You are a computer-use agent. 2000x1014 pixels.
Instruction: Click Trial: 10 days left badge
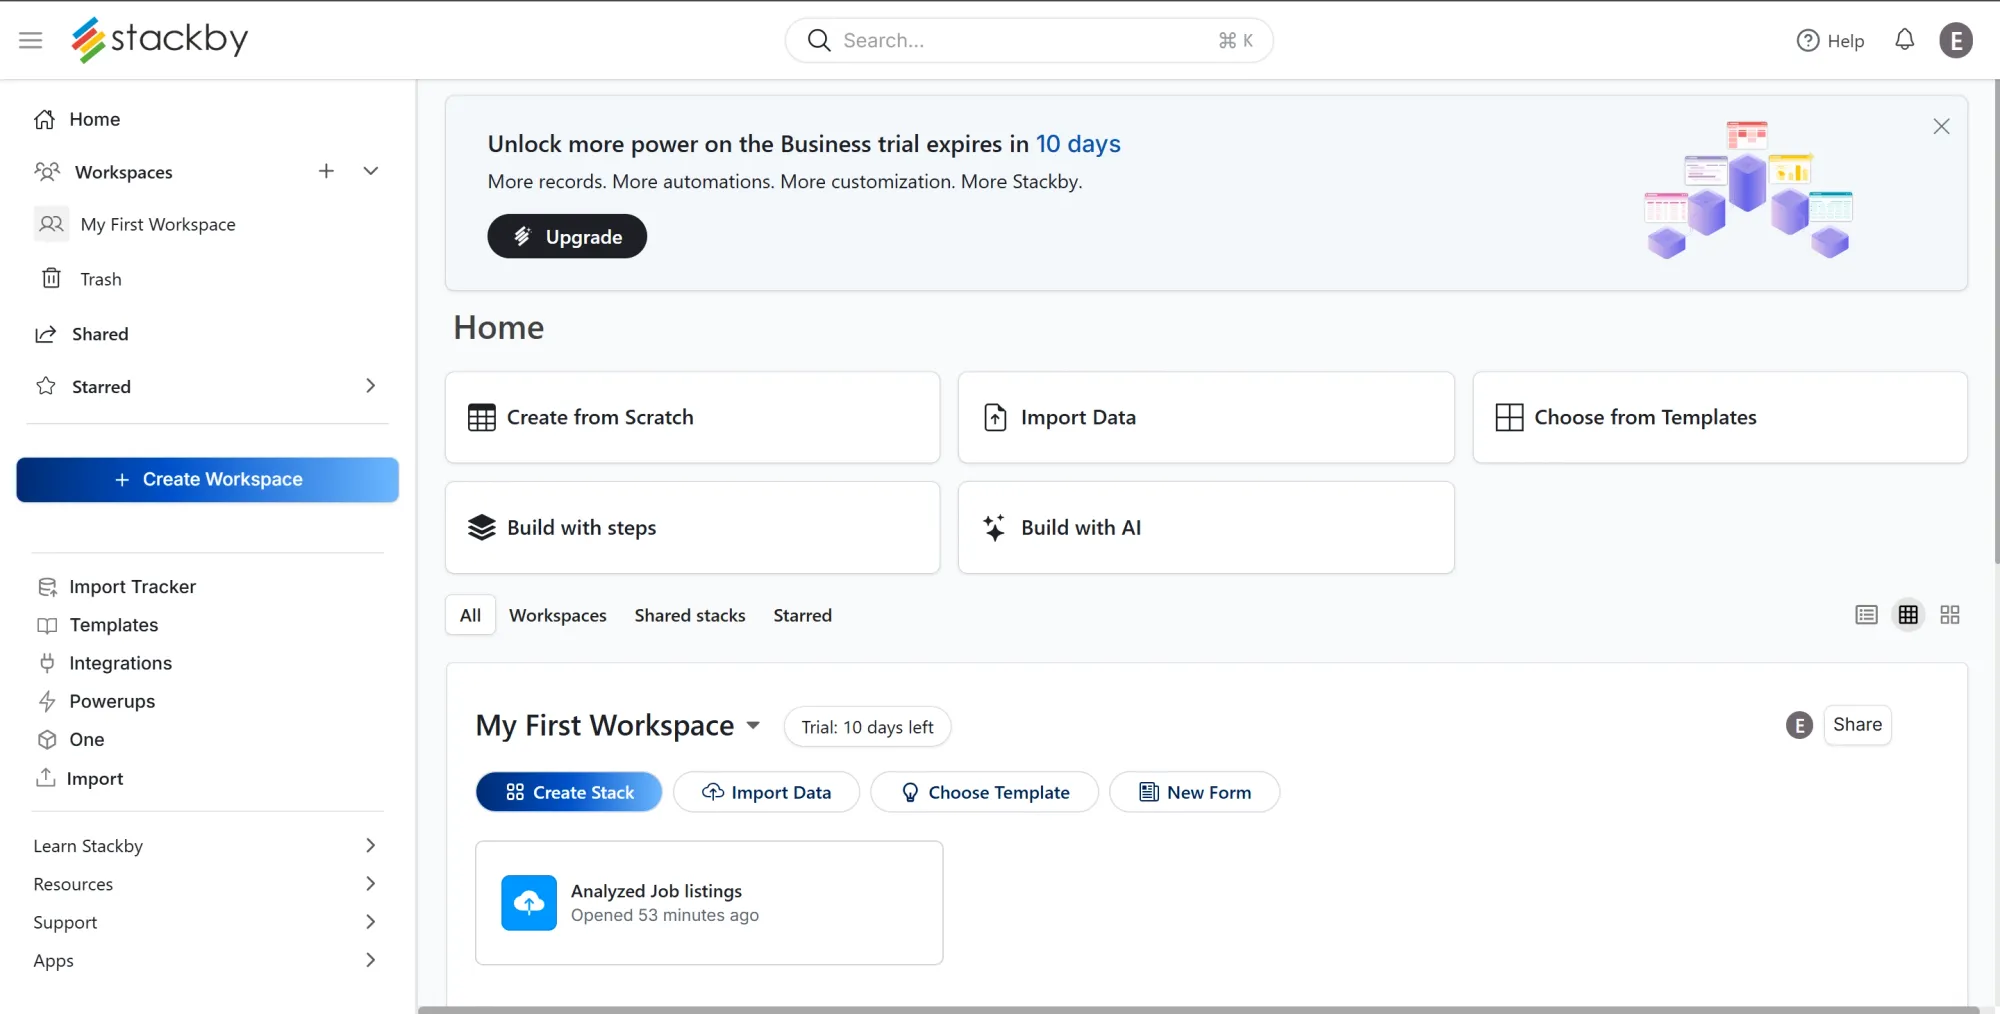(867, 727)
